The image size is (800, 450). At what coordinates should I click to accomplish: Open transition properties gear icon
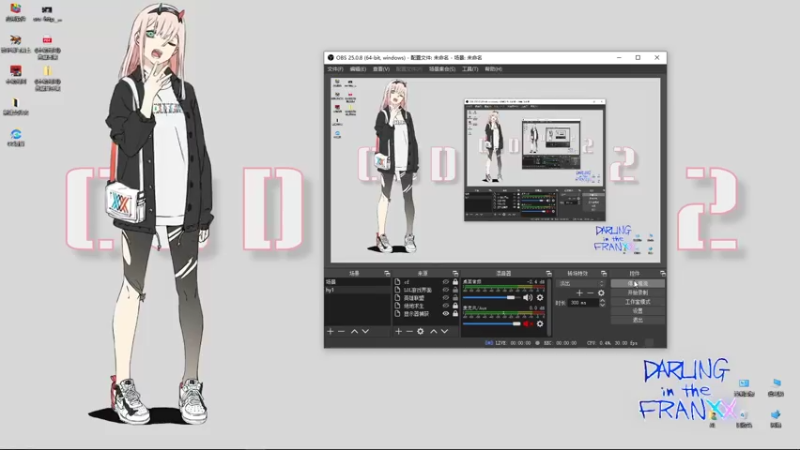tap(602, 293)
